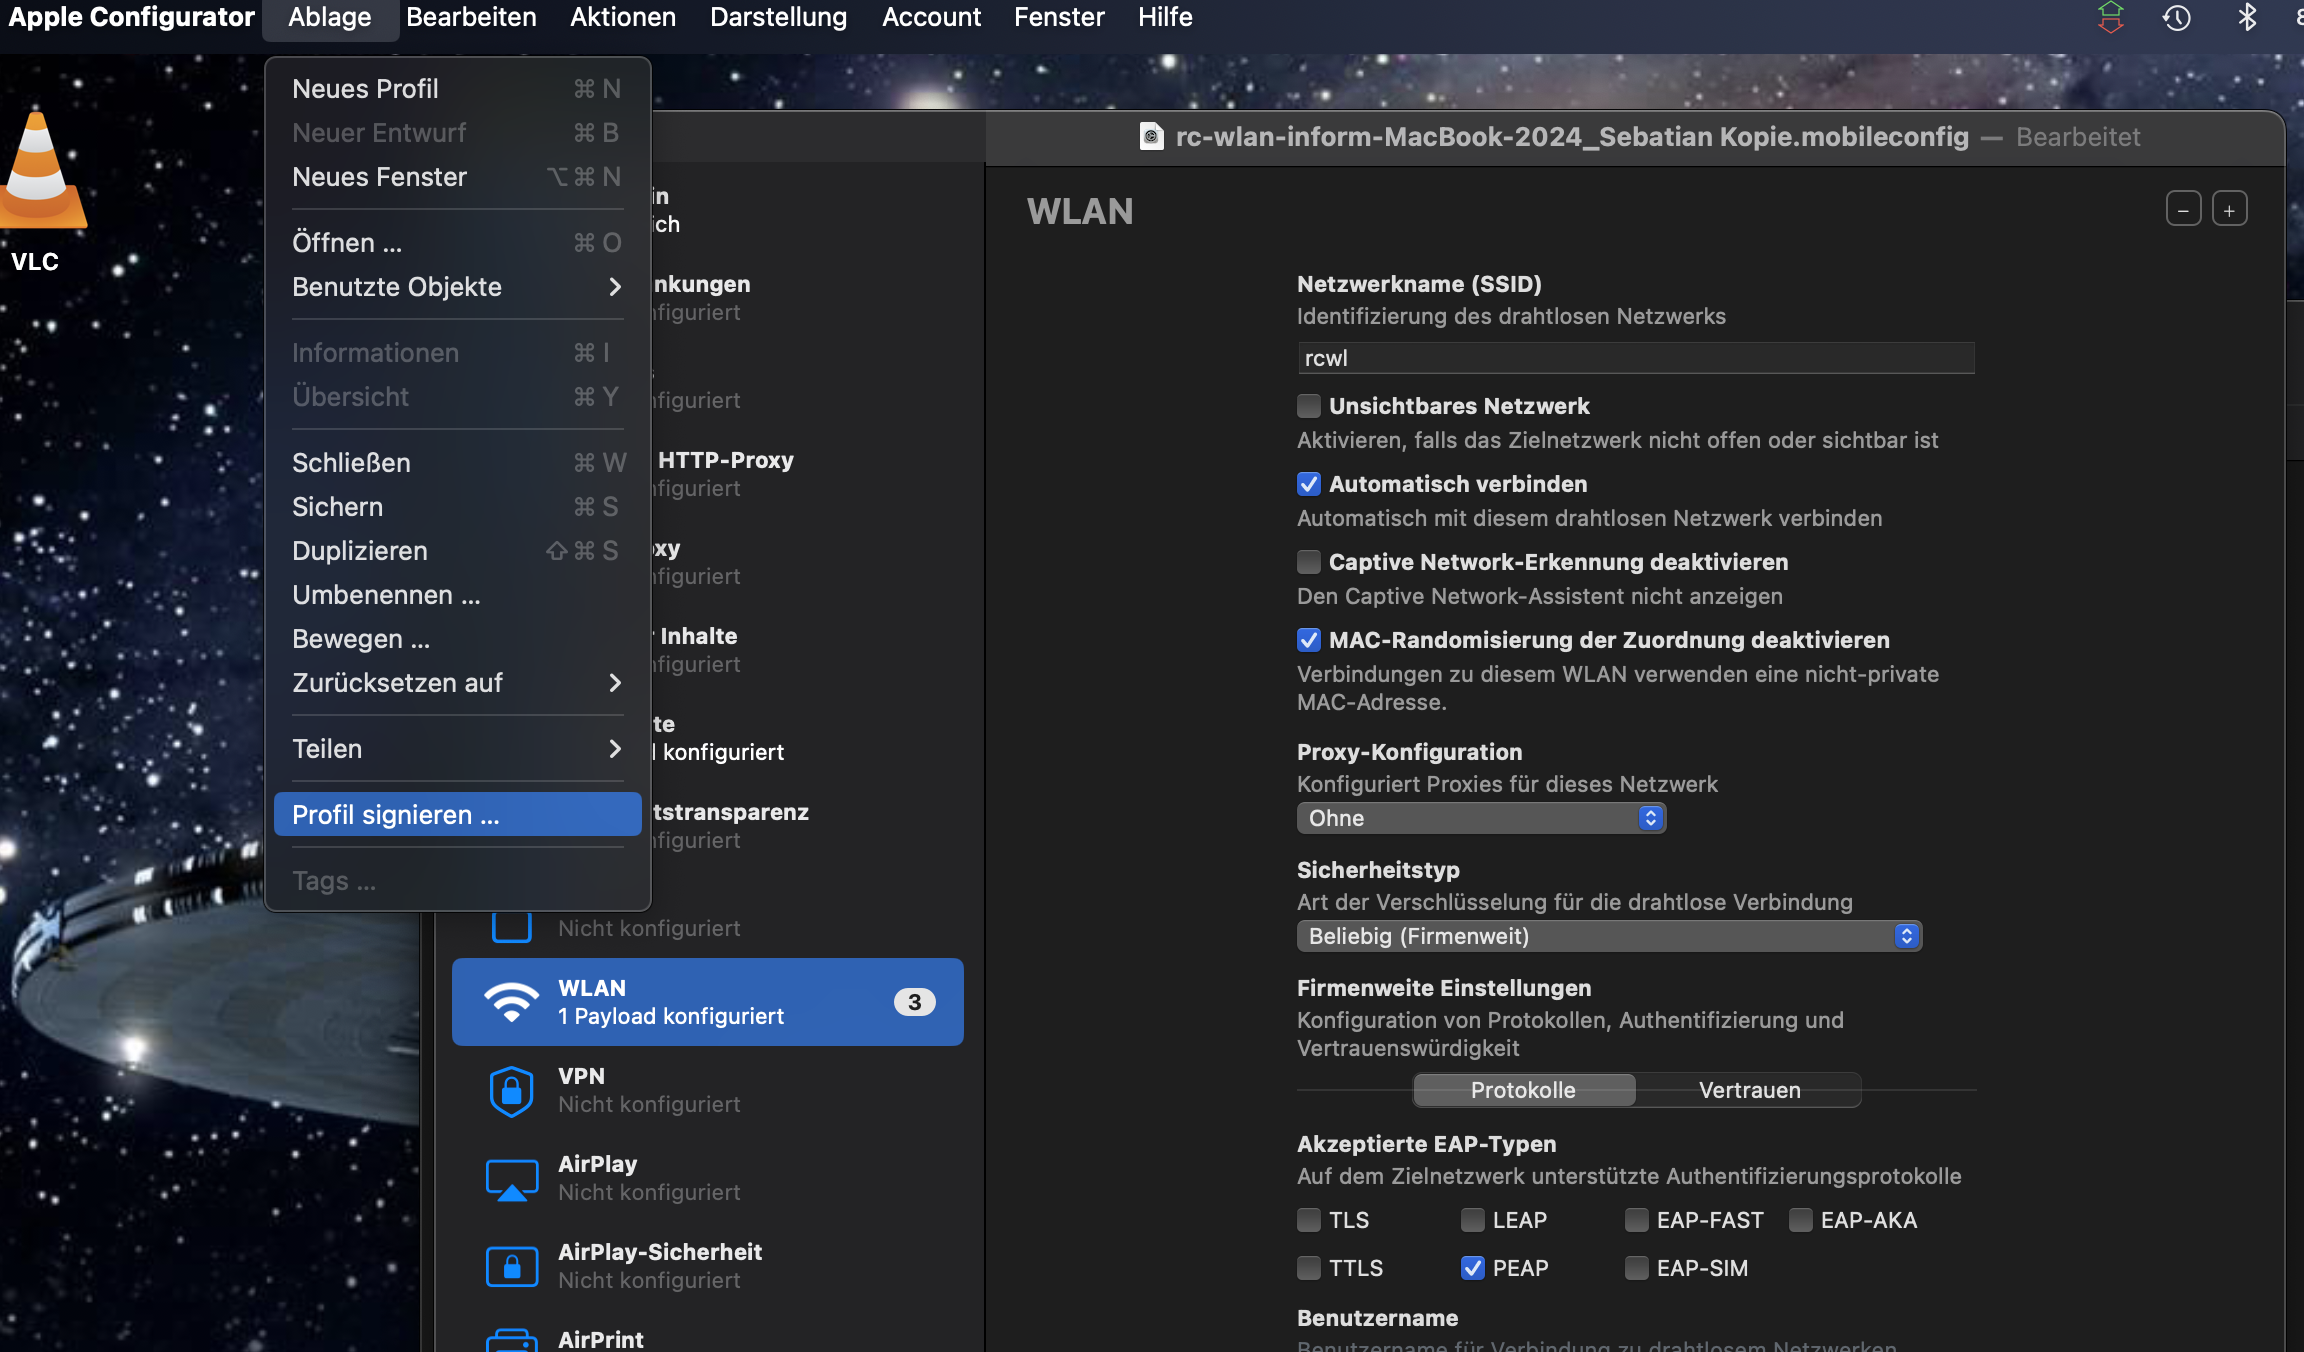
Task: Select the VPN shield icon in sidebar
Action: (x=511, y=1090)
